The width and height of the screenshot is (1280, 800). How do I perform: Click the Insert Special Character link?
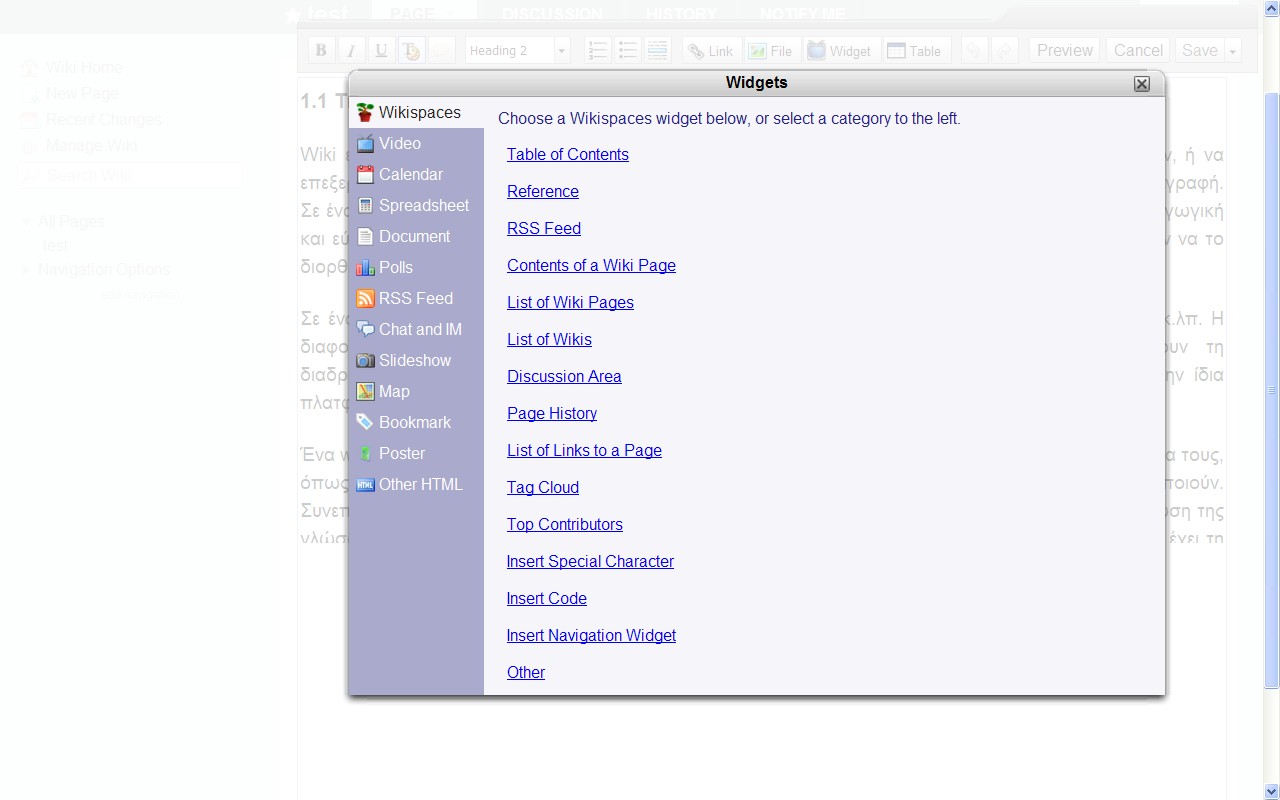click(x=590, y=561)
